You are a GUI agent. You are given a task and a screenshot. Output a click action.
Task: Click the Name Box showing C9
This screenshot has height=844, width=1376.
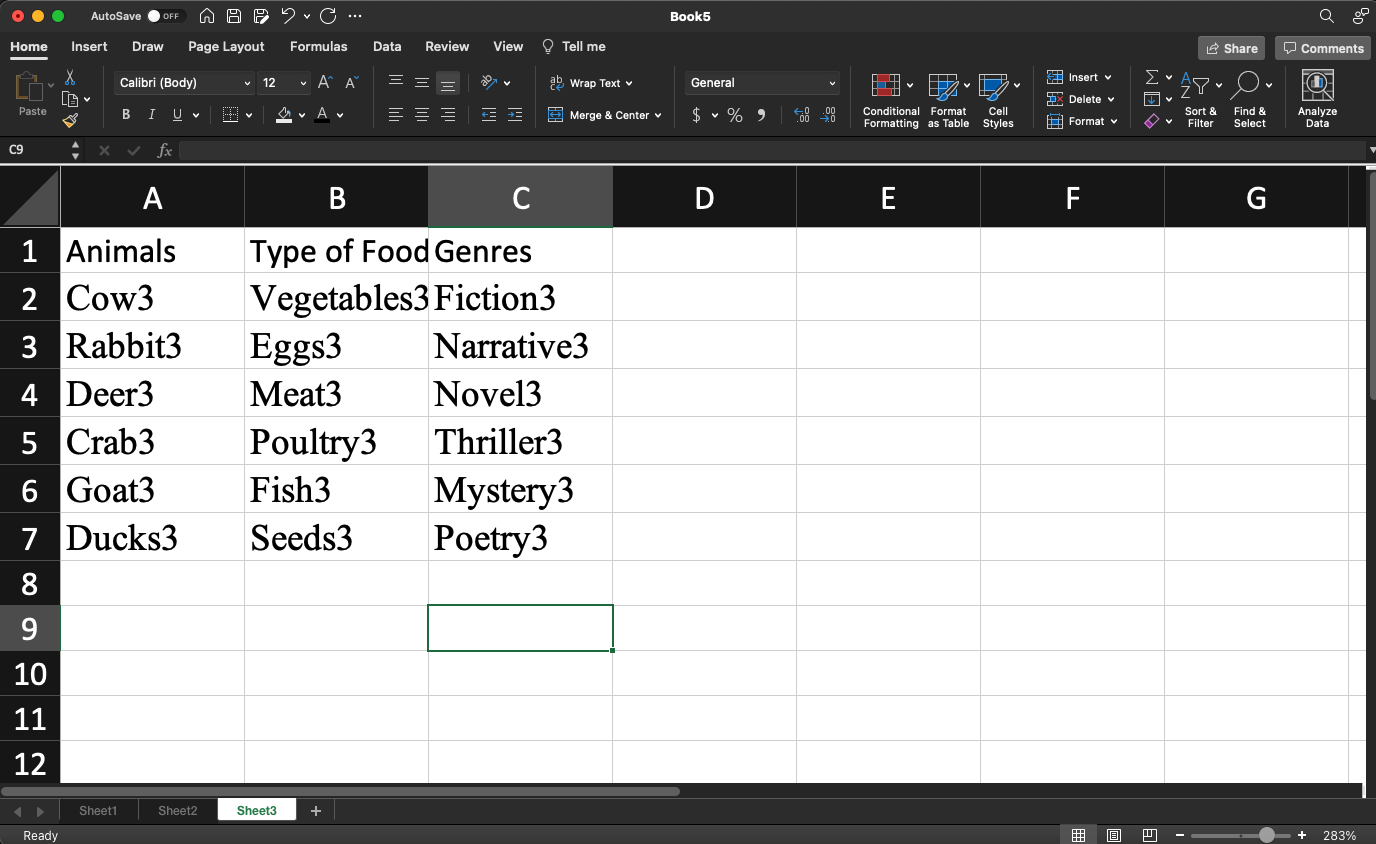click(x=36, y=150)
